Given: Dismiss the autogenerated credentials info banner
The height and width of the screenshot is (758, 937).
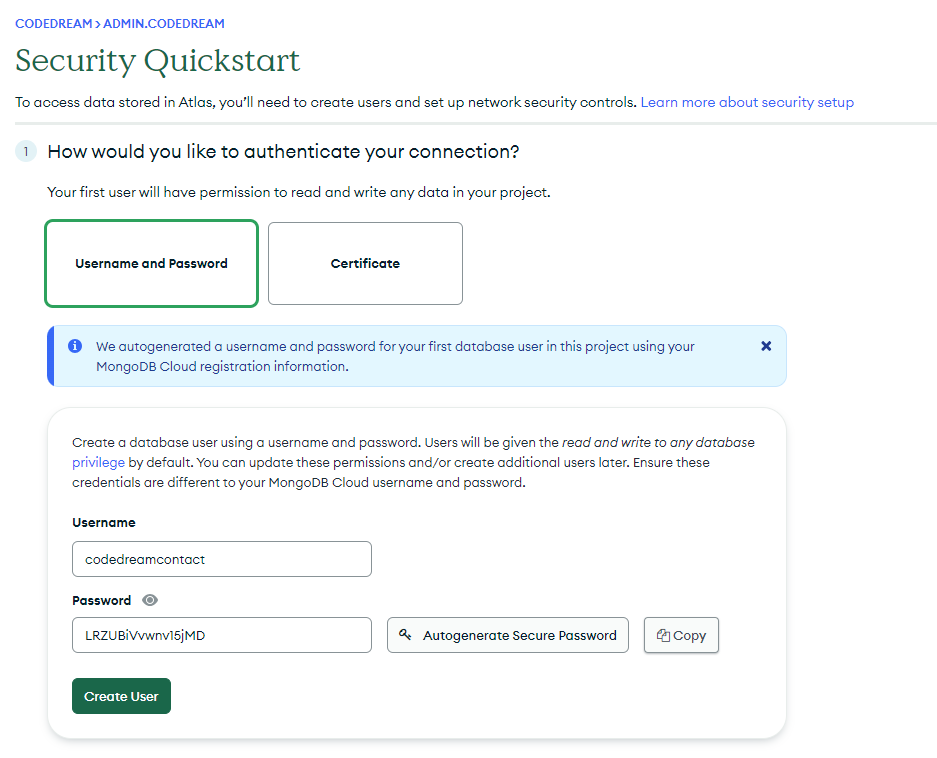Looking at the screenshot, I should [x=765, y=346].
